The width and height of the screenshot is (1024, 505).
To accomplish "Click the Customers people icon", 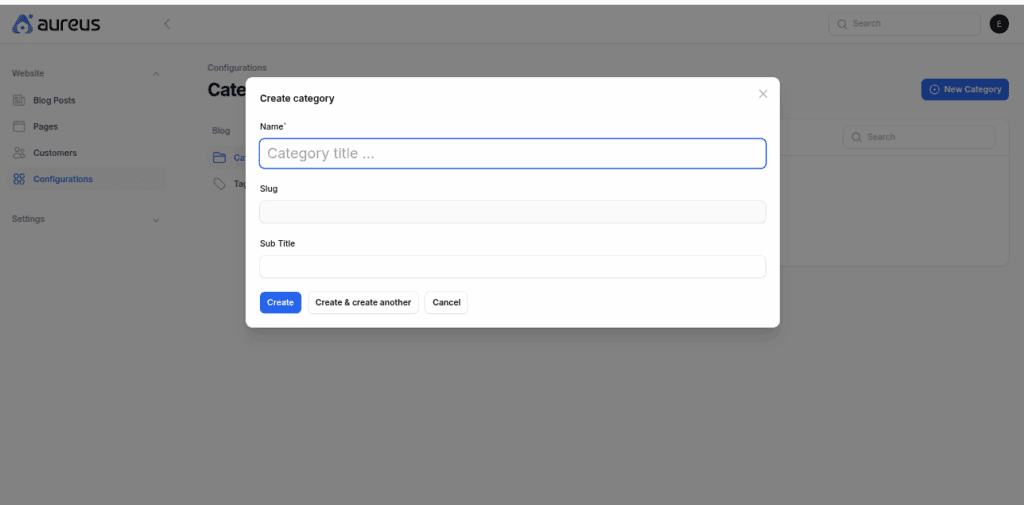I will 19,153.
